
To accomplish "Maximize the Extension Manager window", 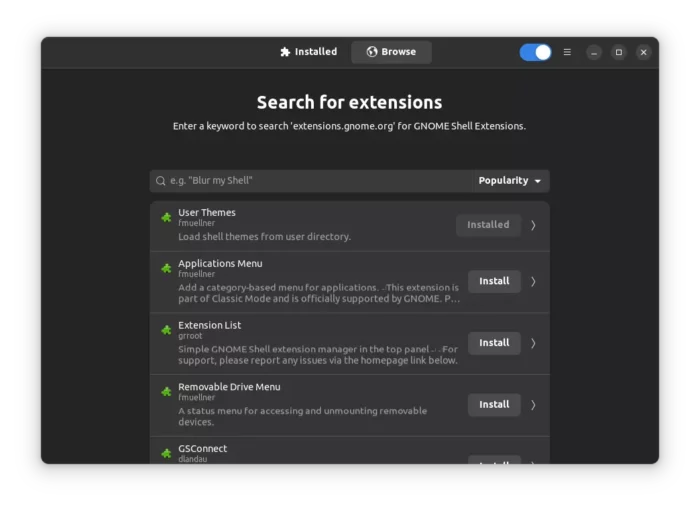I will pos(619,52).
